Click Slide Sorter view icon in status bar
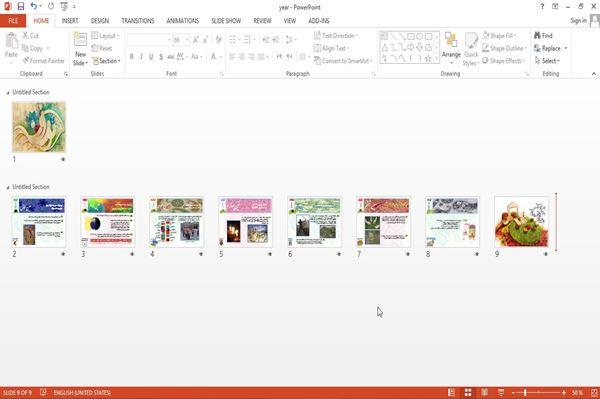Screen dimensions: 600x399 click(x=468, y=392)
